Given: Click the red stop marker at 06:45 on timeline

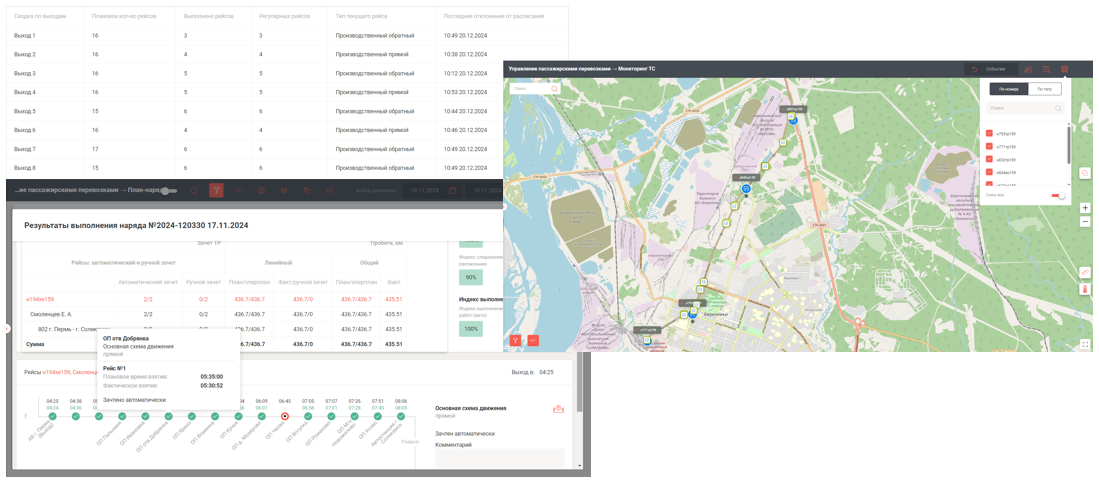Looking at the screenshot, I should point(285,416).
